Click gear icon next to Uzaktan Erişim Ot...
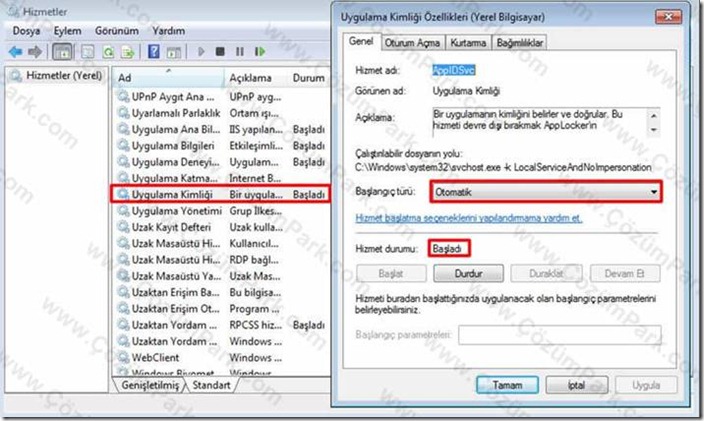 click(123, 308)
